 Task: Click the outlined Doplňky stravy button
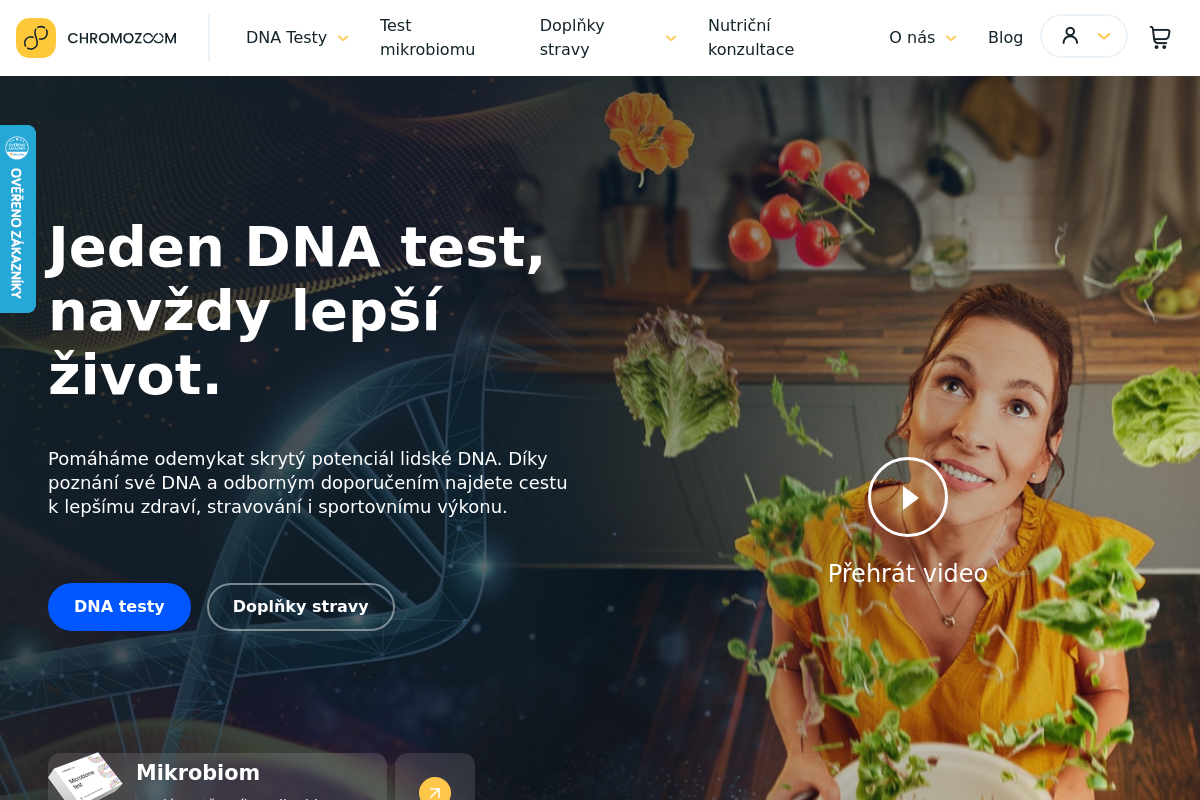[x=301, y=607]
